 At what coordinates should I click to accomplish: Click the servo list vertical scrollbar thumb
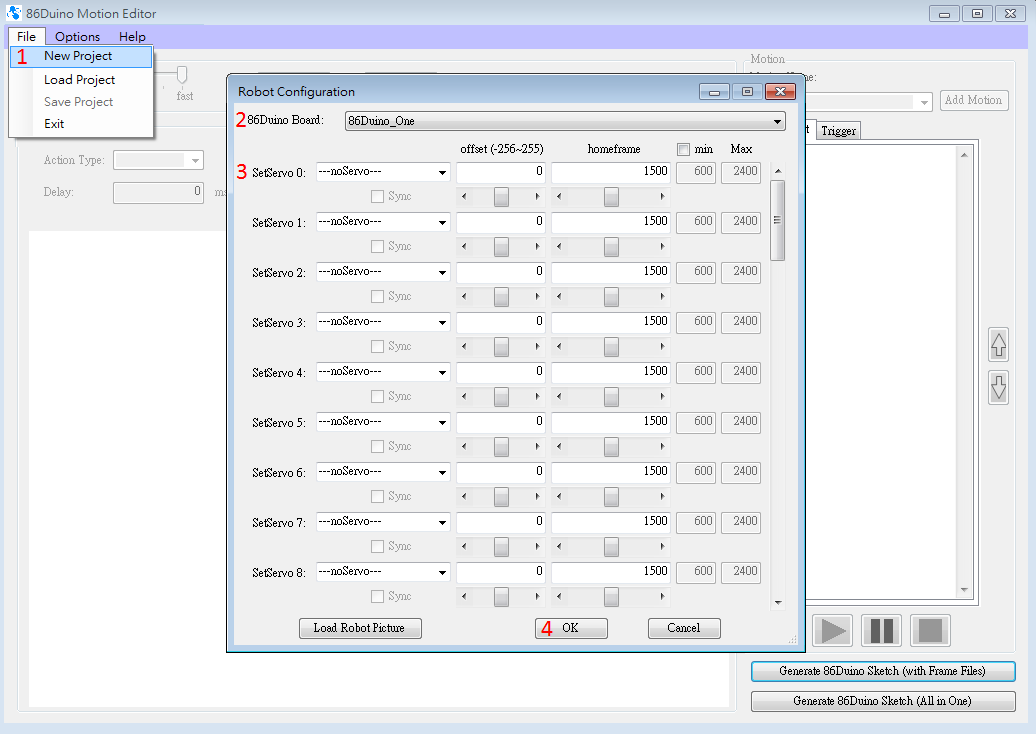point(778,221)
